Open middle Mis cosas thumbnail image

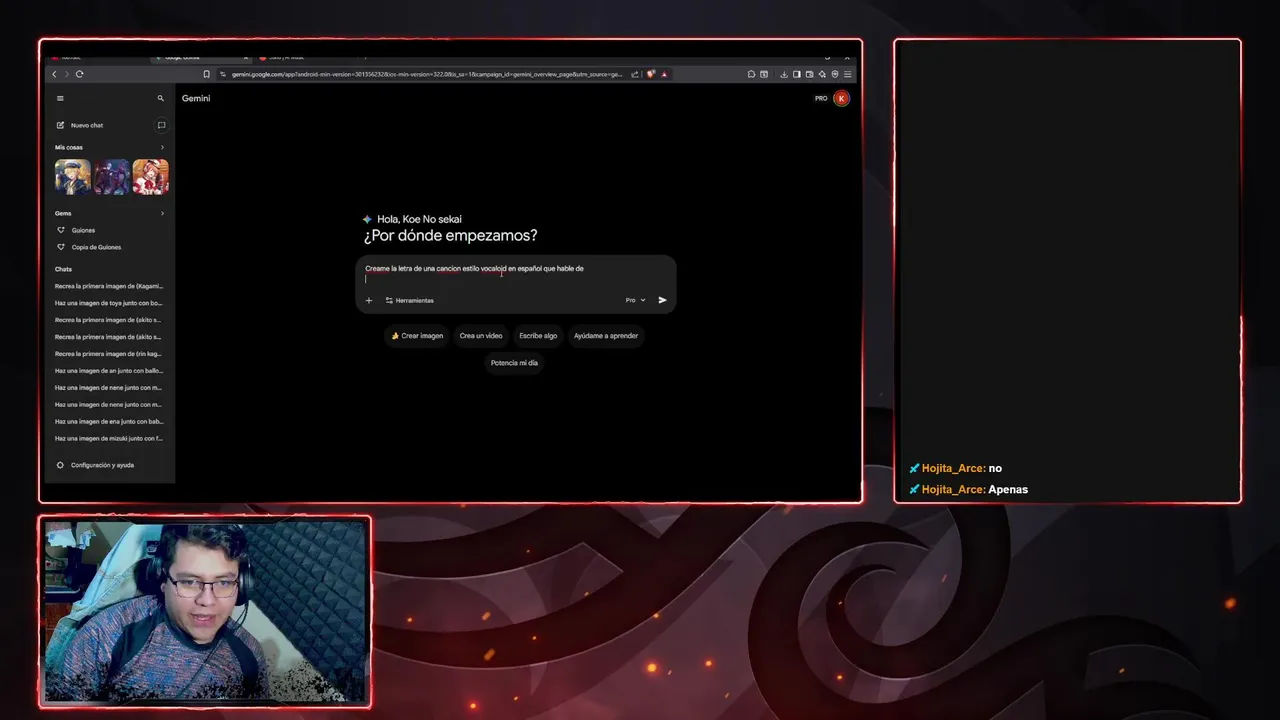(x=111, y=177)
